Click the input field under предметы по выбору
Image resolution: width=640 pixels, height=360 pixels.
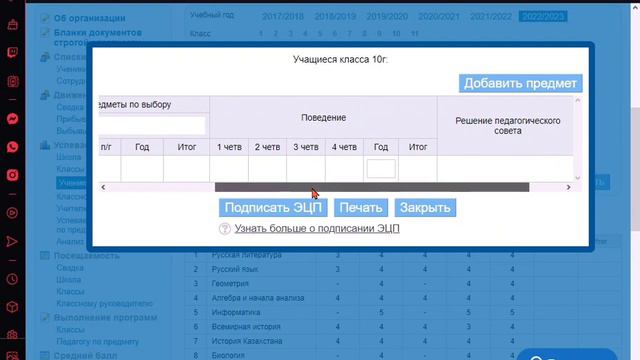152,126
